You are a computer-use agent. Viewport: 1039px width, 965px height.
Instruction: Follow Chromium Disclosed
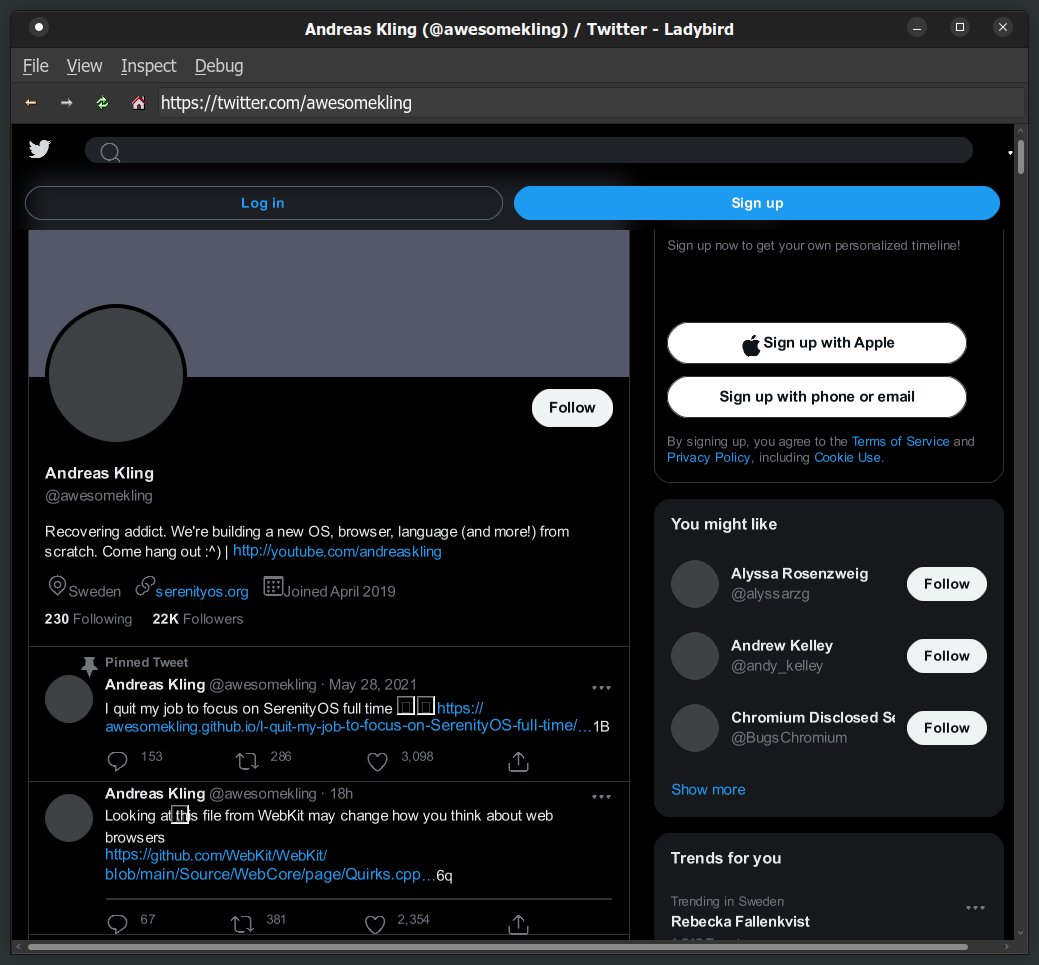[x=946, y=728]
